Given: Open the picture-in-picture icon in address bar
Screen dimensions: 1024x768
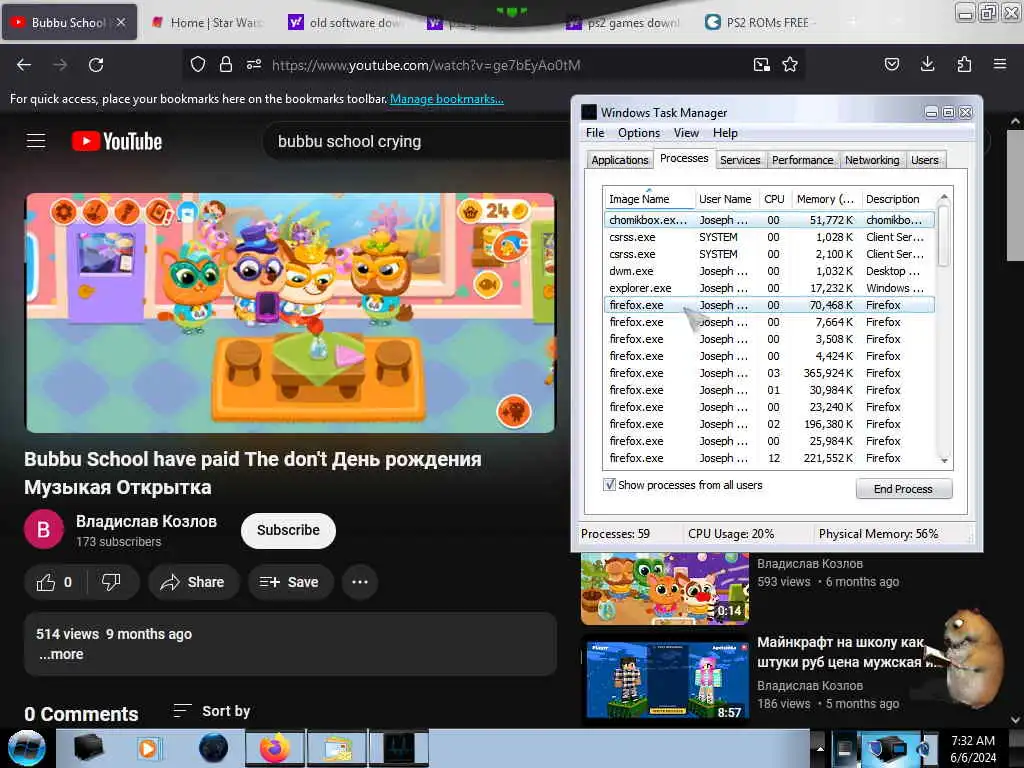Looking at the screenshot, I should point(761,64).
